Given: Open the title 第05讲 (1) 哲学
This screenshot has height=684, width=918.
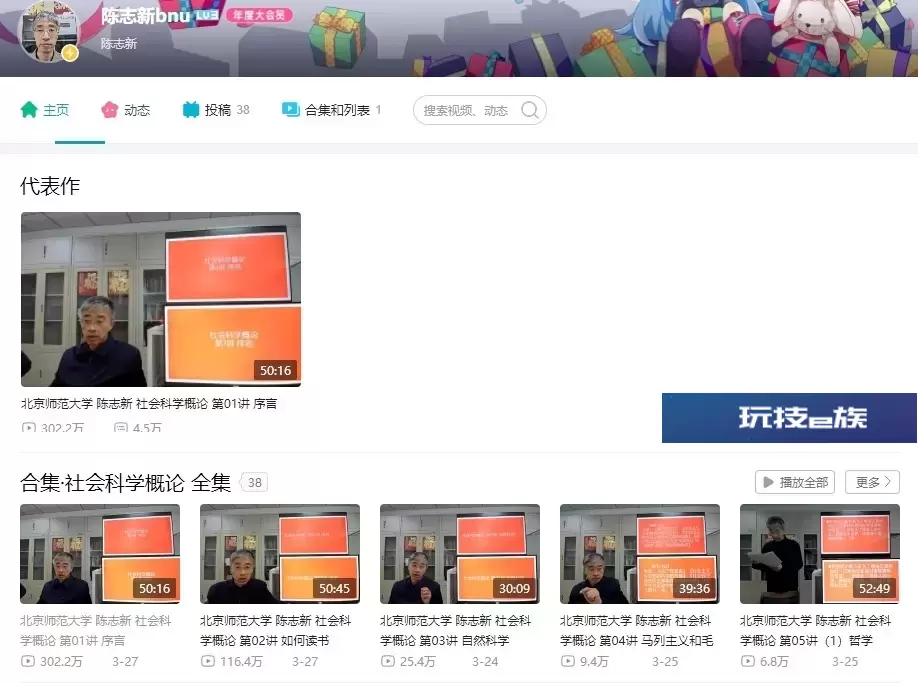Looking at the screenshot, I should pos(816,630).
